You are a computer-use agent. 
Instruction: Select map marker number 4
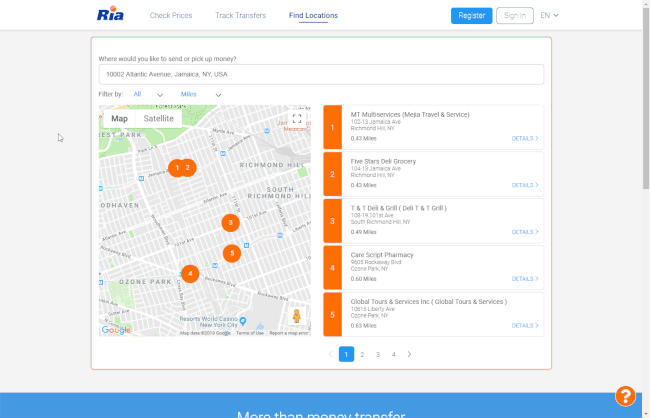(x=190, y=274)
